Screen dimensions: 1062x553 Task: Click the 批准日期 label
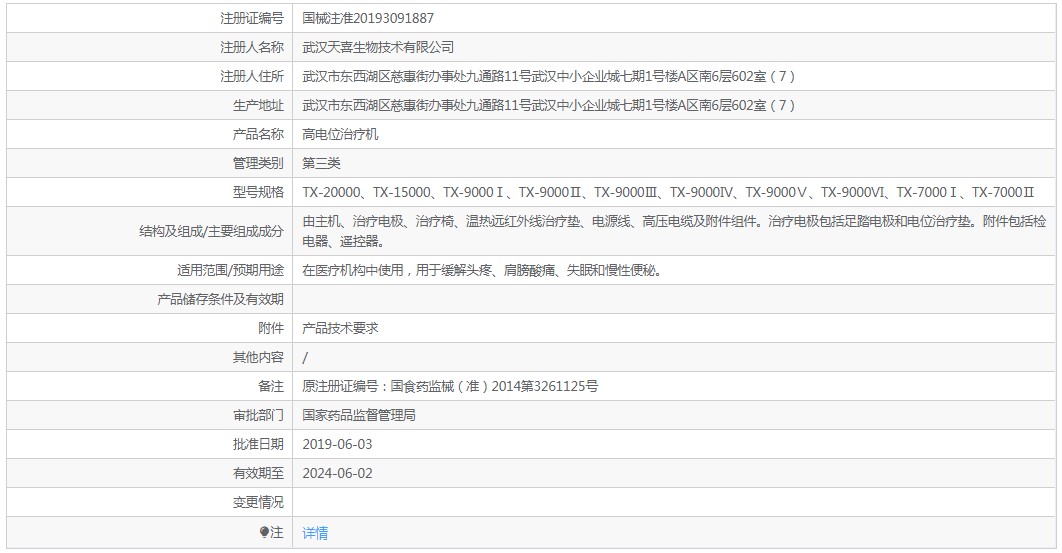tap(258, 445)
